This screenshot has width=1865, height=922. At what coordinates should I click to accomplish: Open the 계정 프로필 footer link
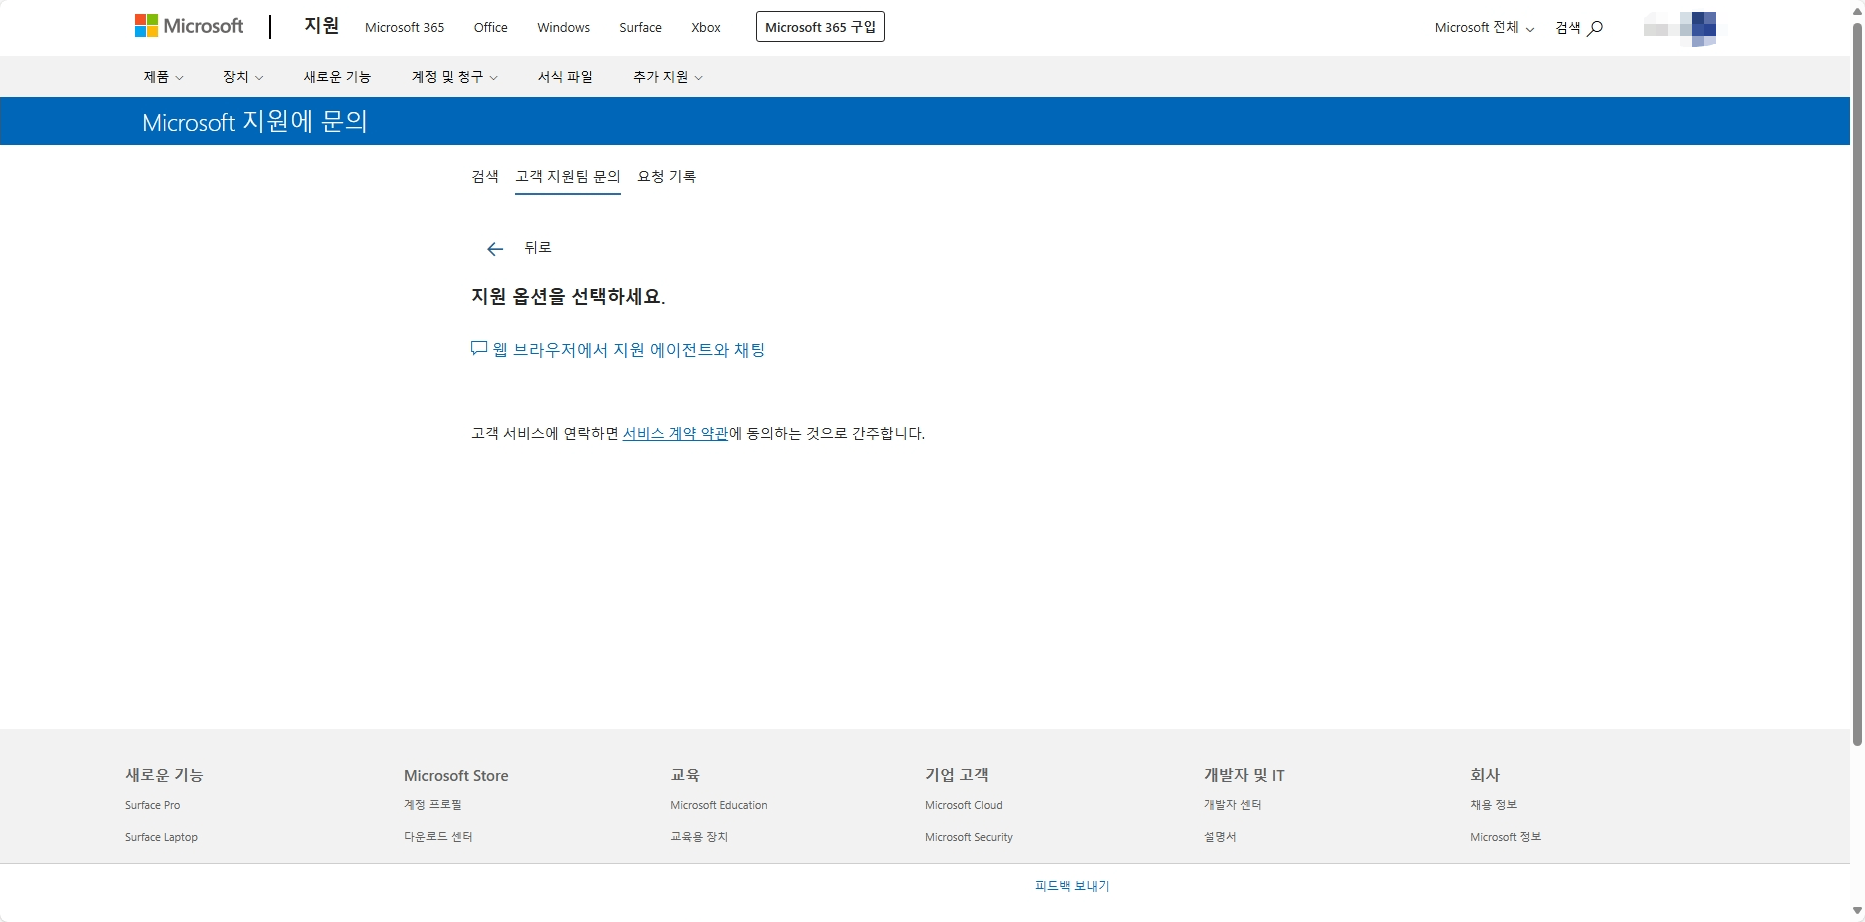tap(433, 805)
